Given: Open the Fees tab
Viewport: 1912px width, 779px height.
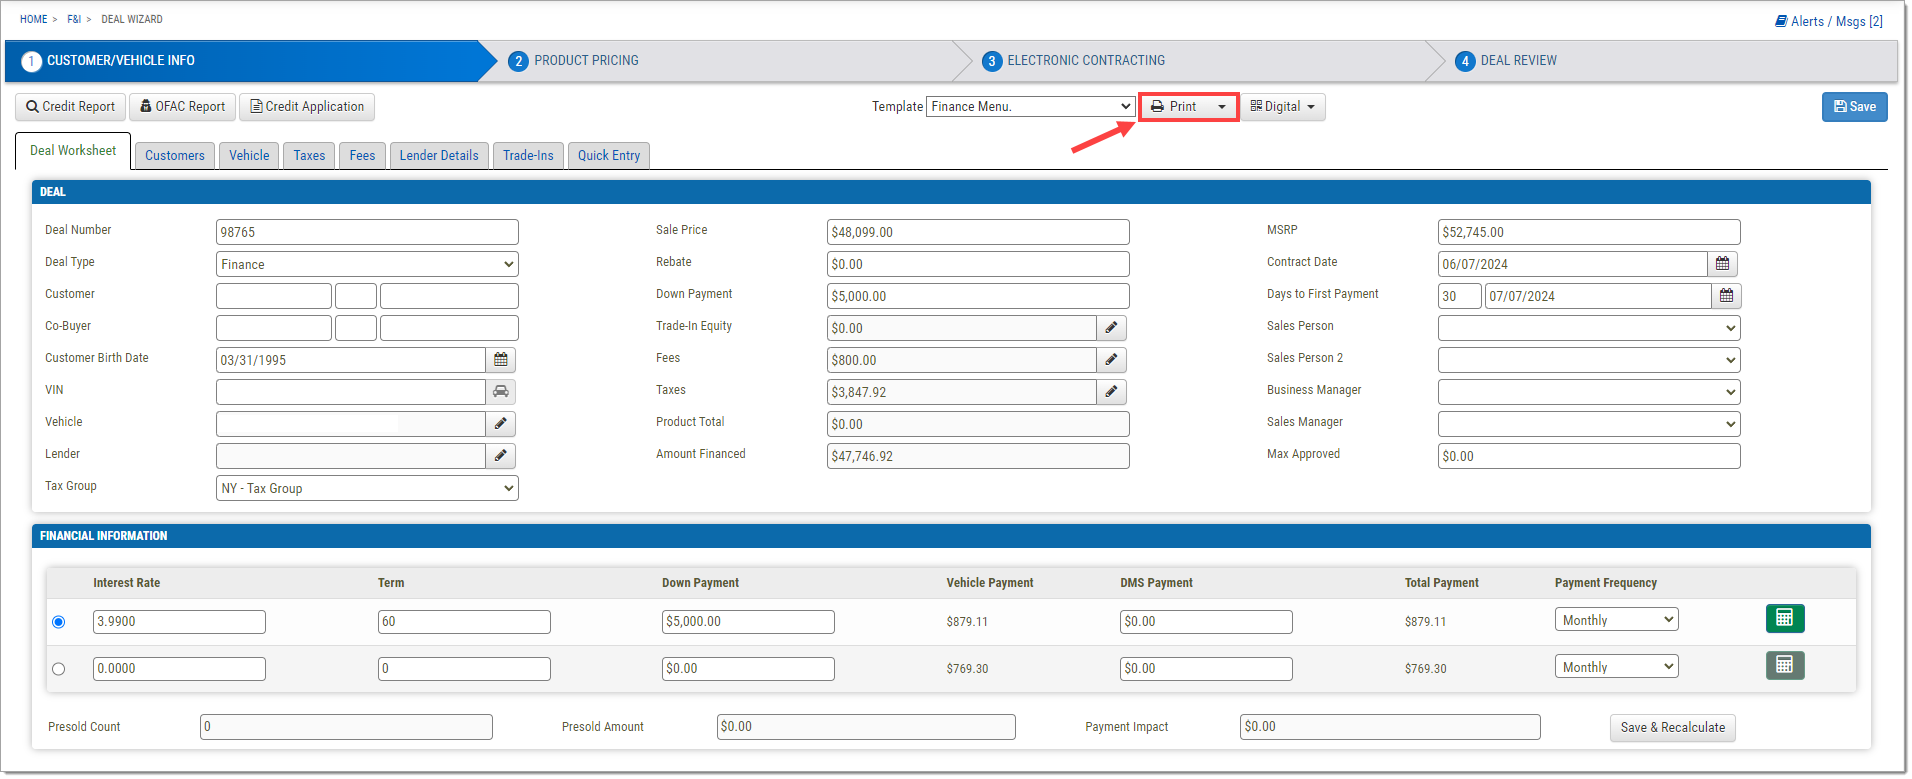Looking at the screenshot, I should (x=362, y=156).
